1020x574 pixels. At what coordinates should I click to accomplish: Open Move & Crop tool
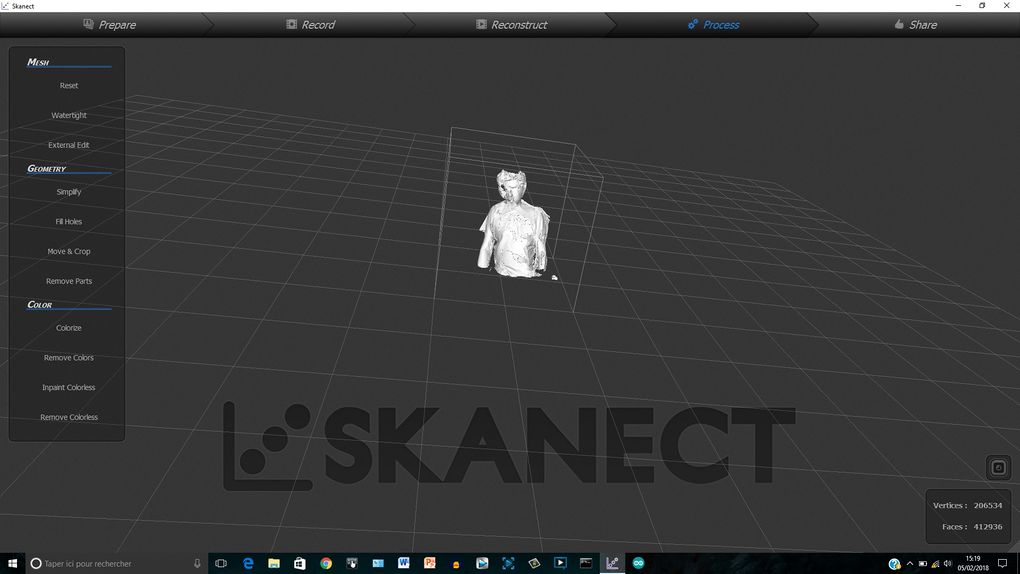(69, 252)
